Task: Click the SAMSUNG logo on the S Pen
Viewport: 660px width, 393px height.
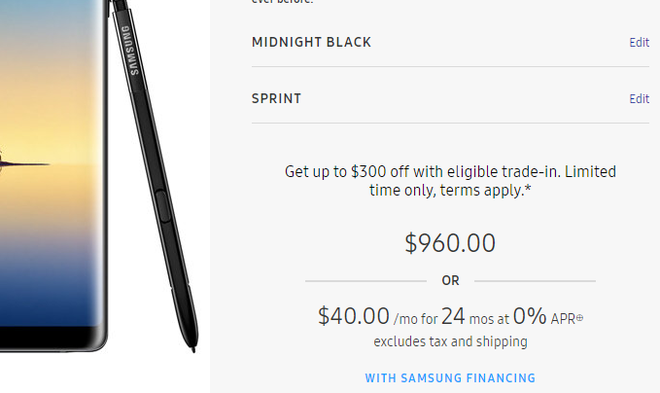Action: pos(130,50)
